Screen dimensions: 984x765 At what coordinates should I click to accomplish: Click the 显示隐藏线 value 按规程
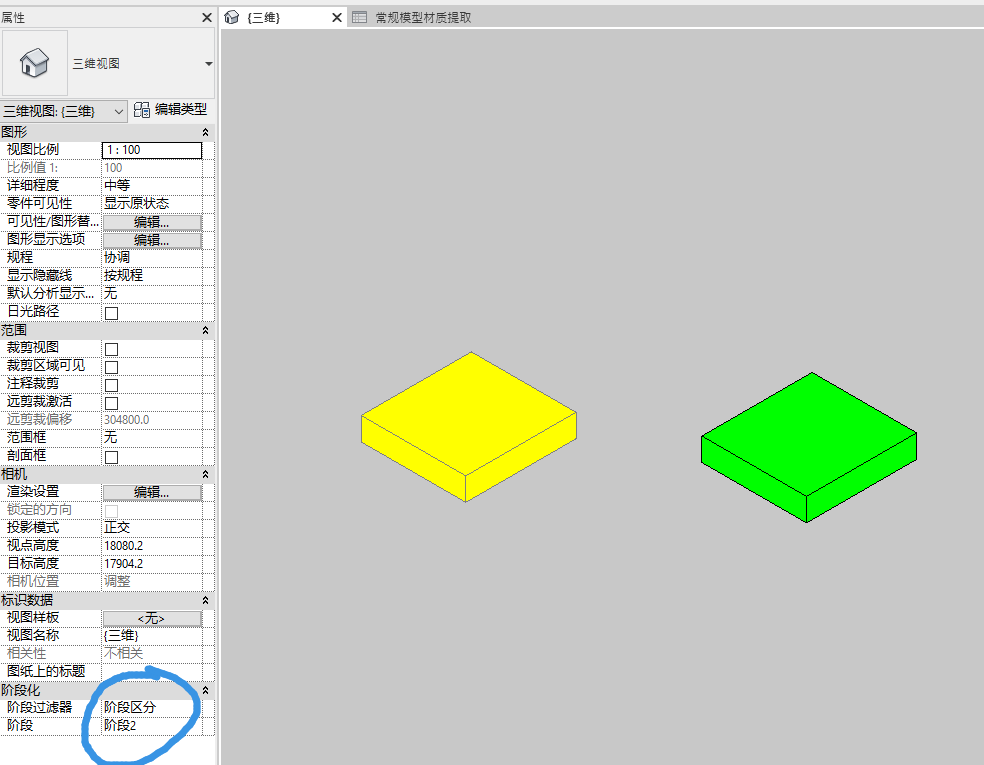tap(124, 276)
